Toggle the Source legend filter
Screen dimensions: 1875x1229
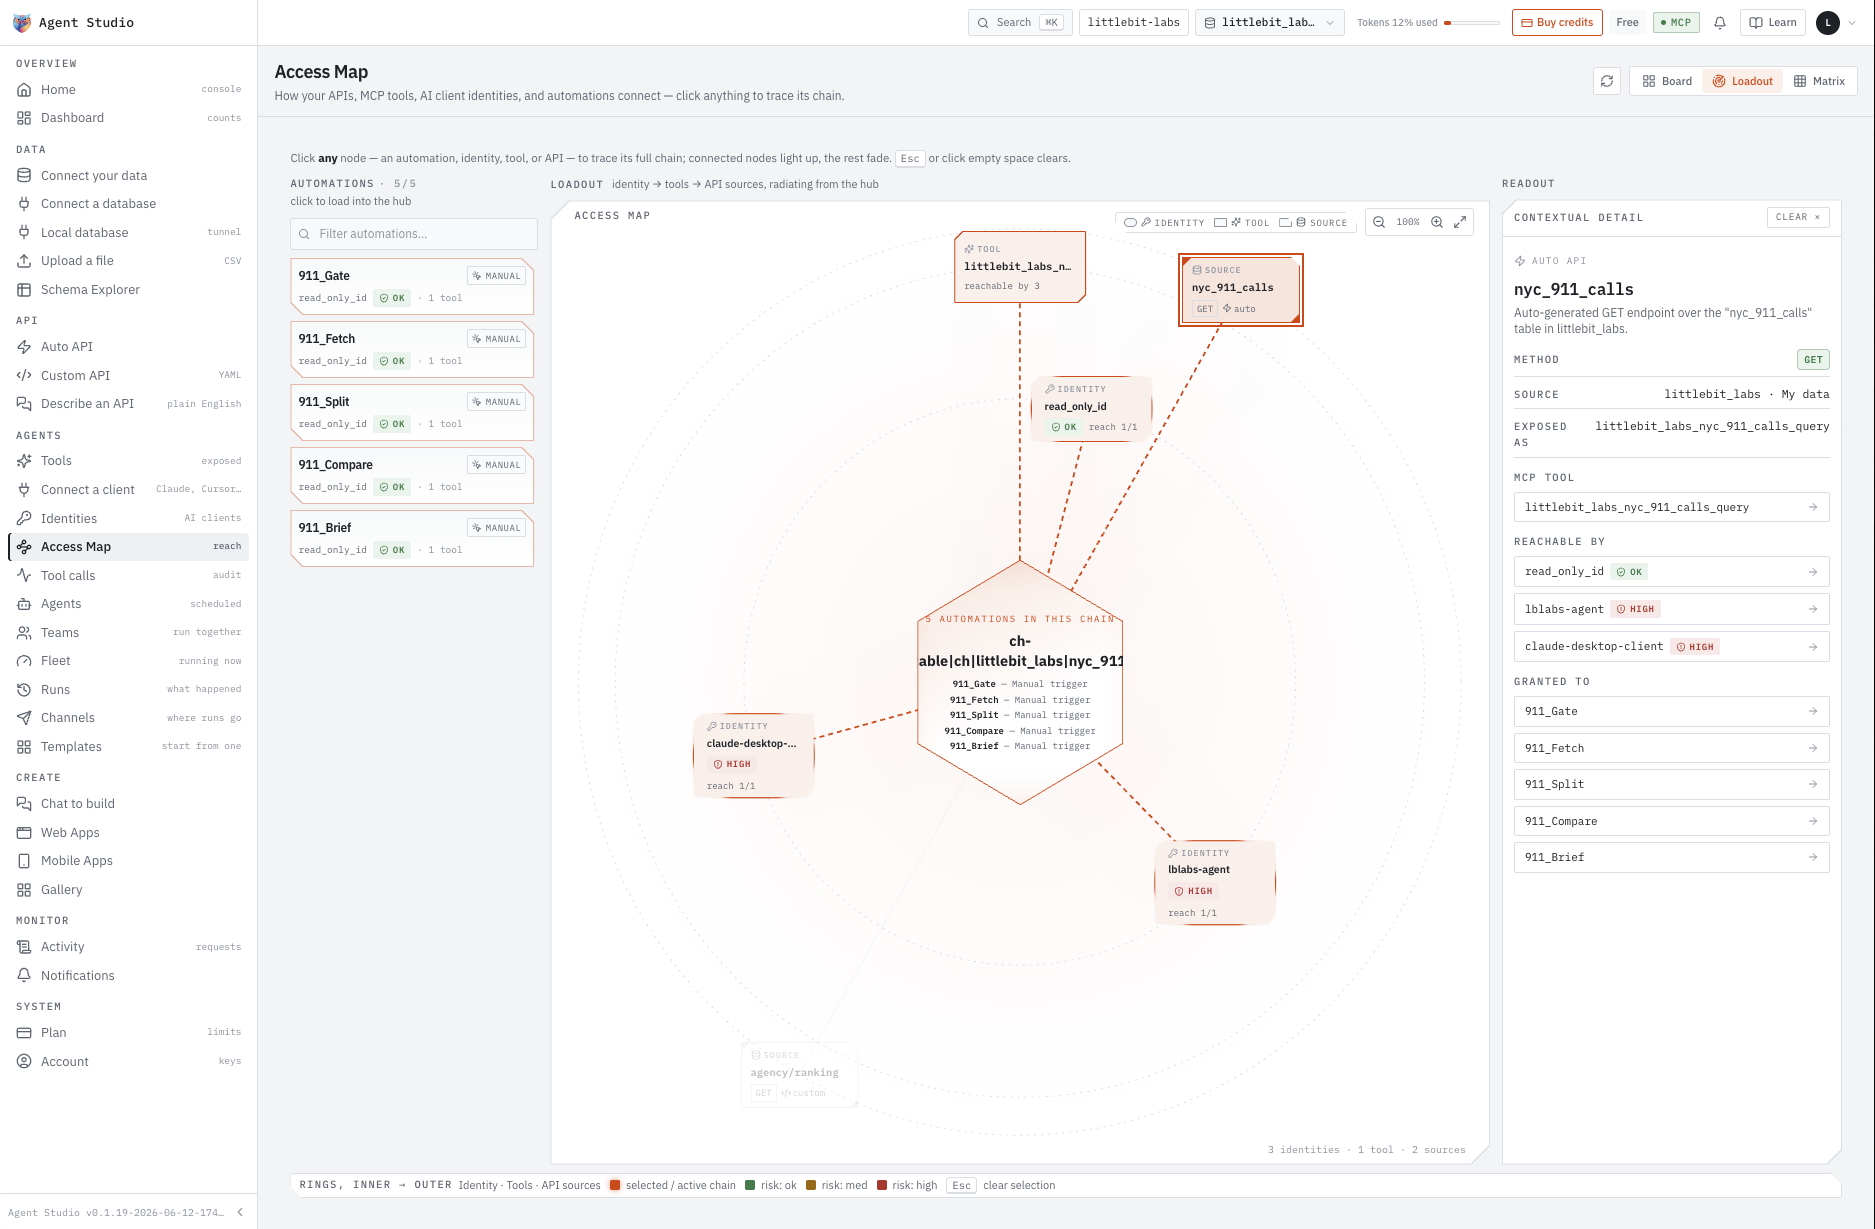pyautogui.click(x=1314, y=223)
